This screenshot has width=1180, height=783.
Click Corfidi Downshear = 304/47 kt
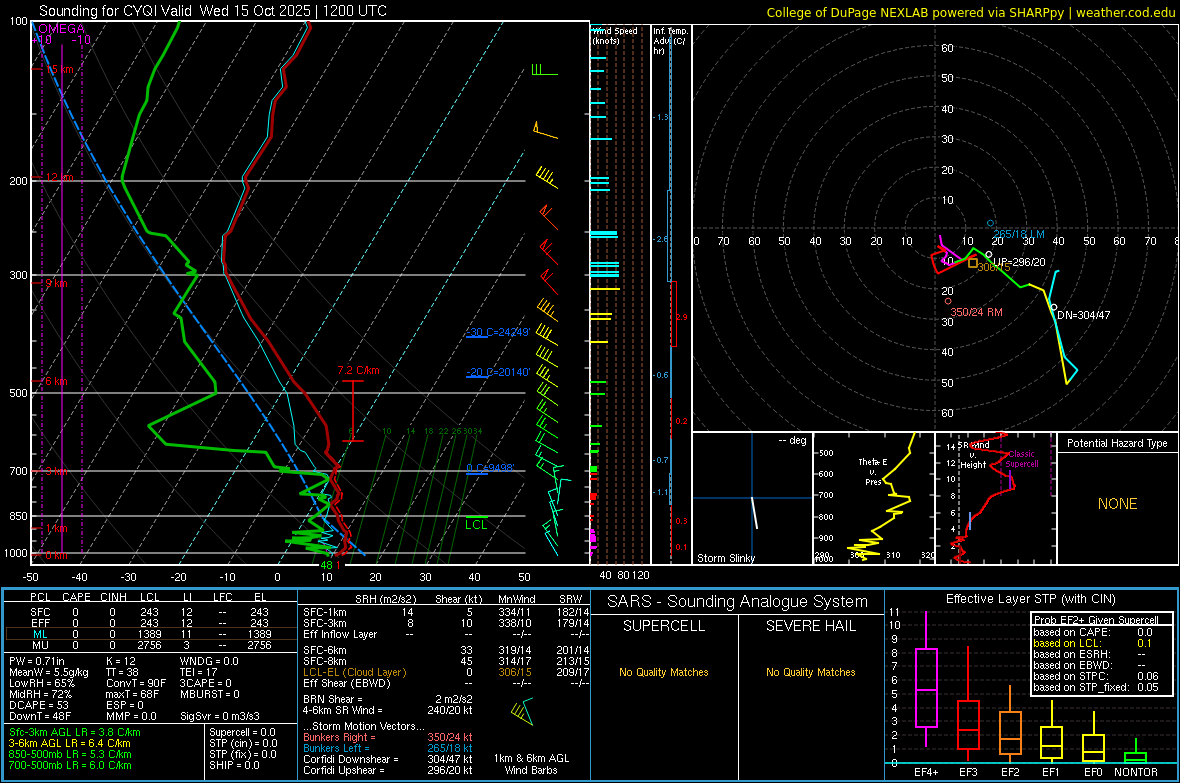click(388, 759)
